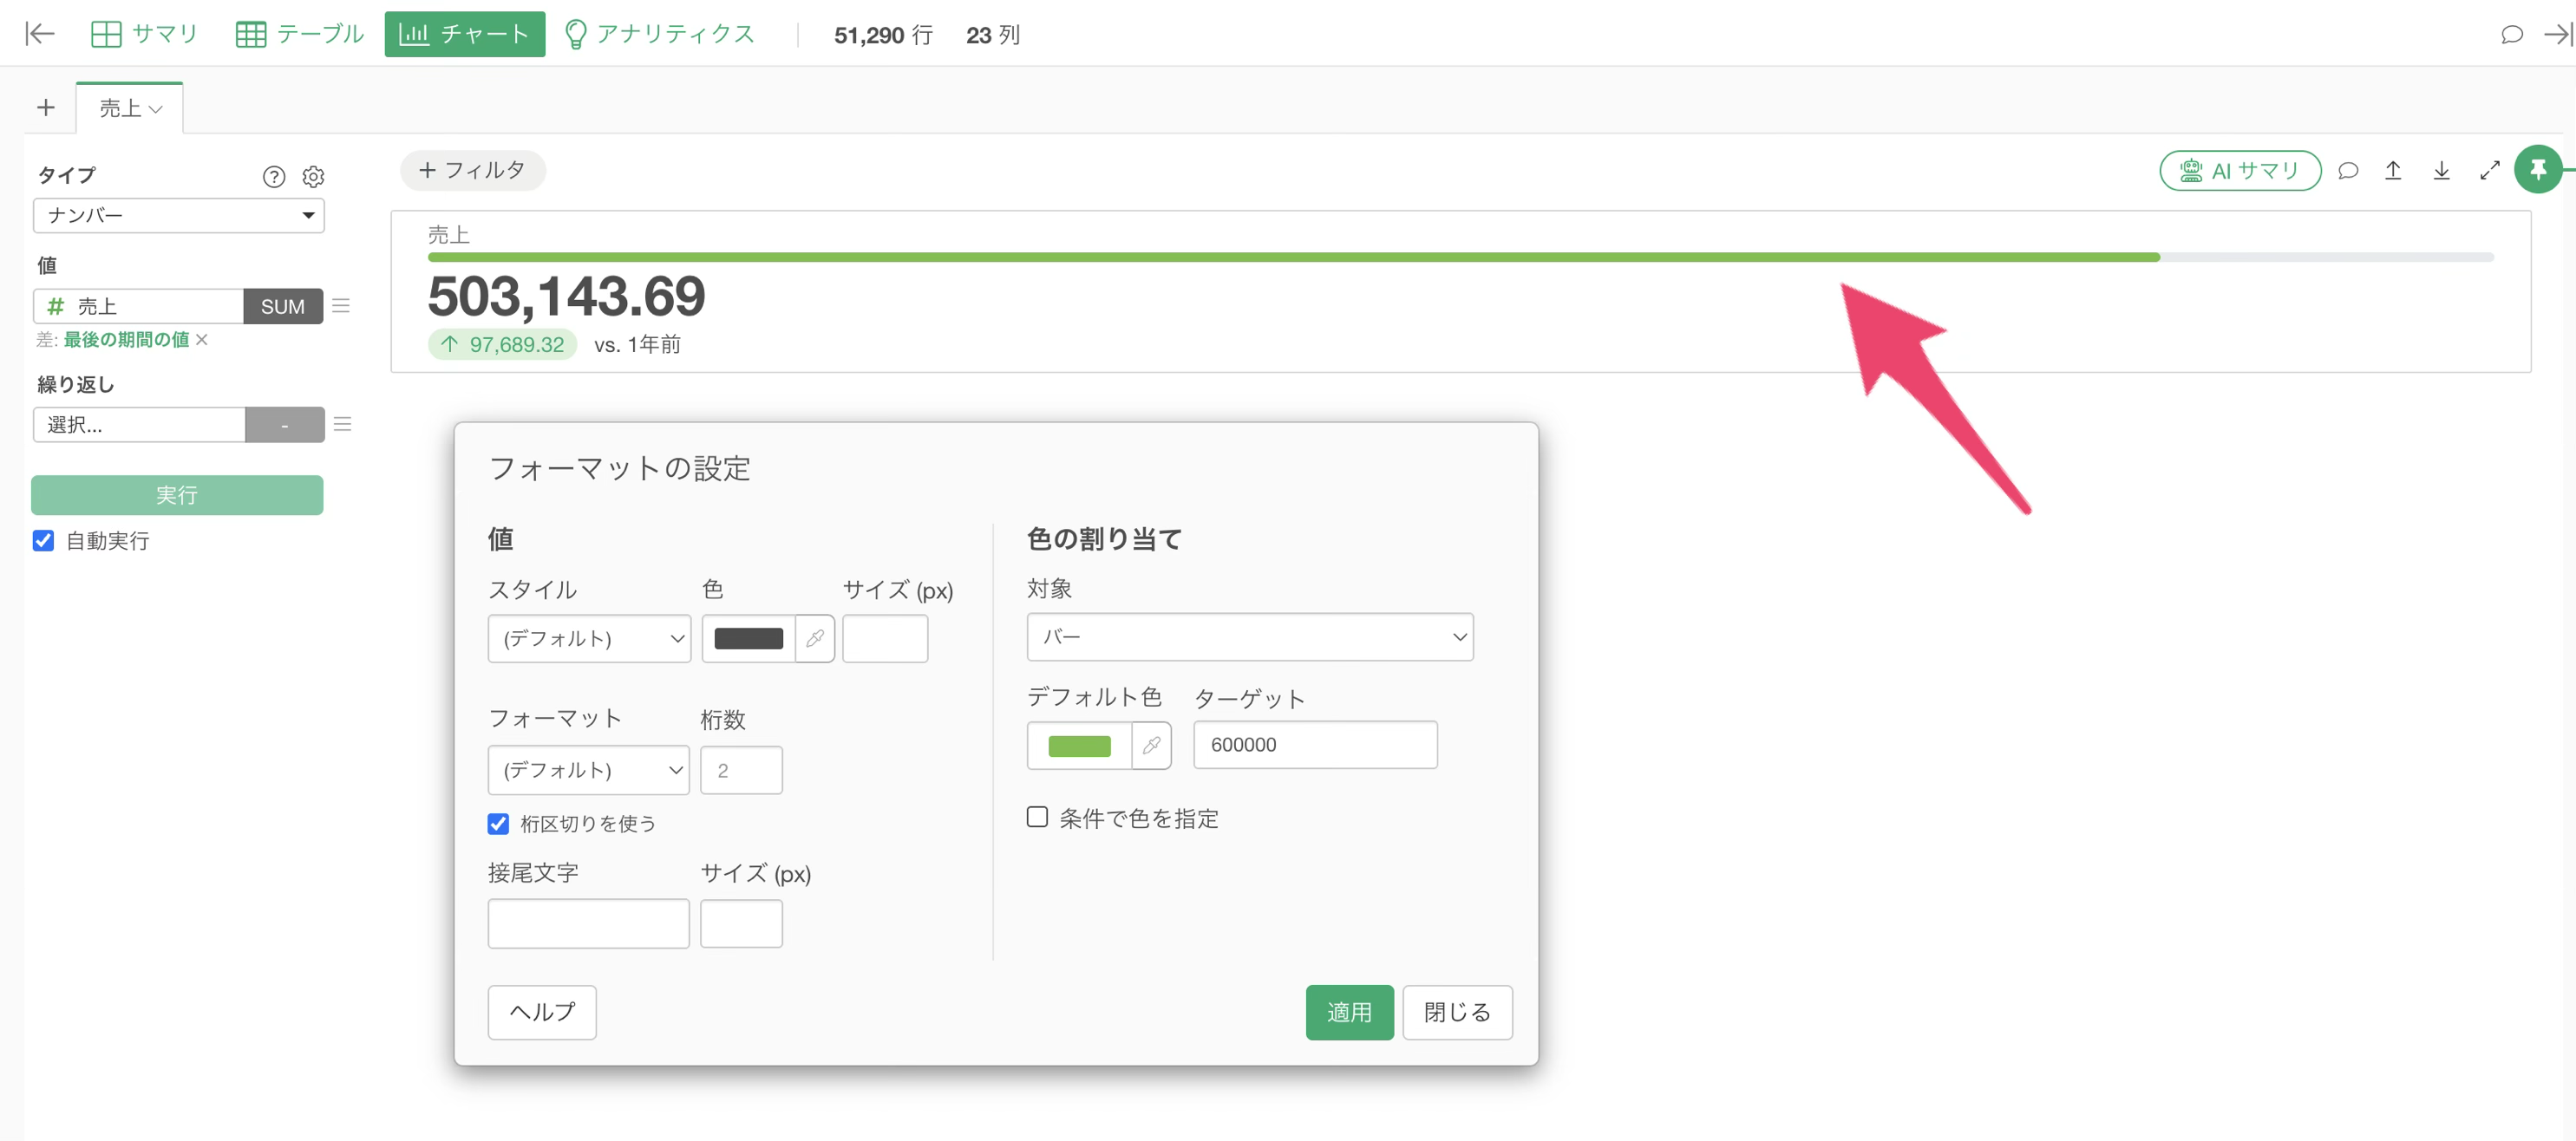Enable 条件で色を指定 checkbox
This screenshot has width=2576, height=1141.
1037,818
